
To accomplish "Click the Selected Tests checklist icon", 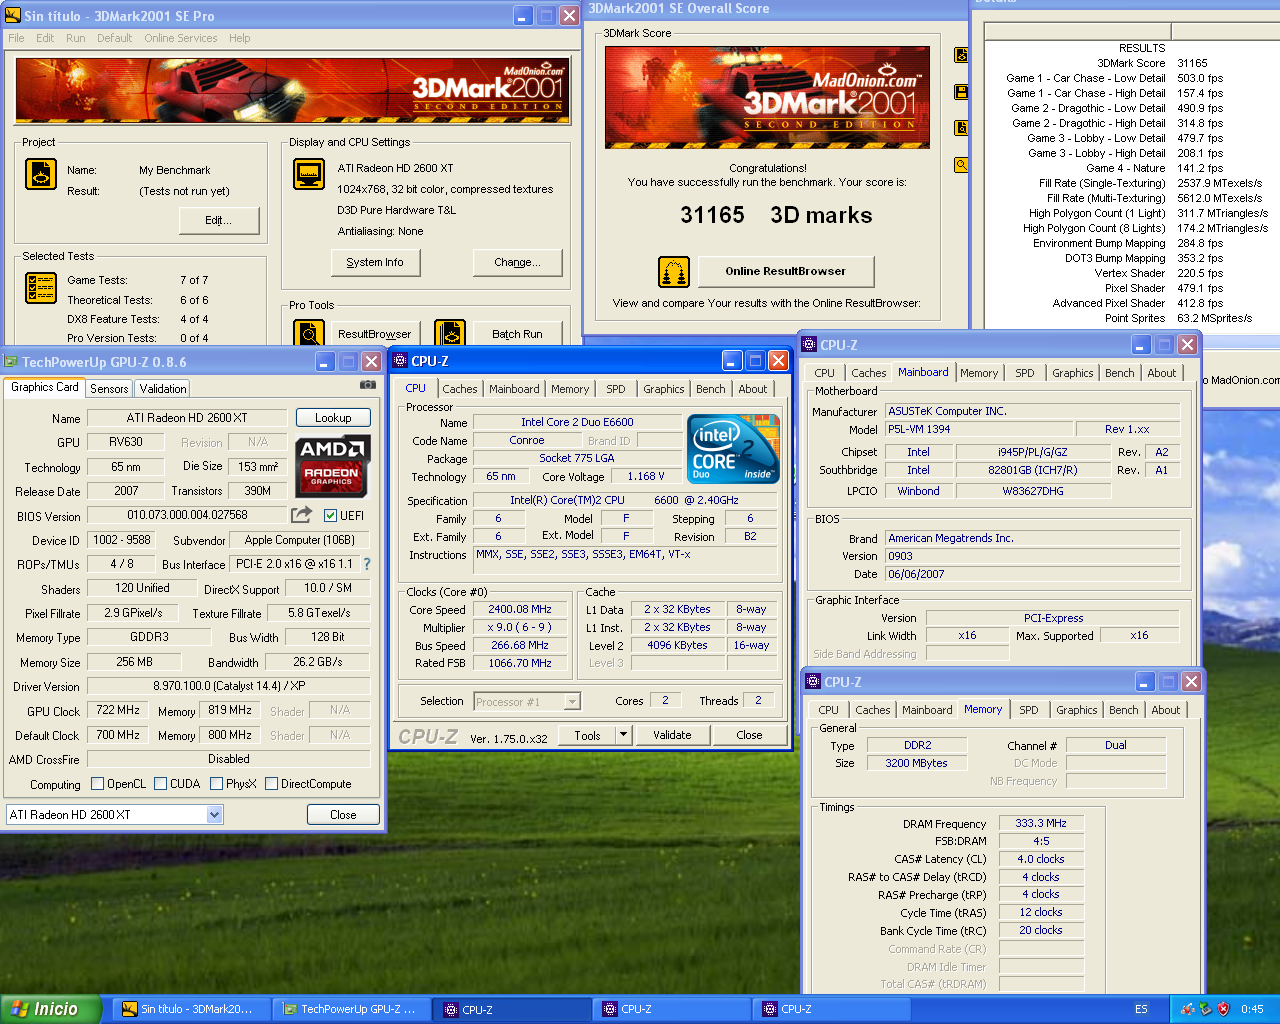I will click(40, 288).
